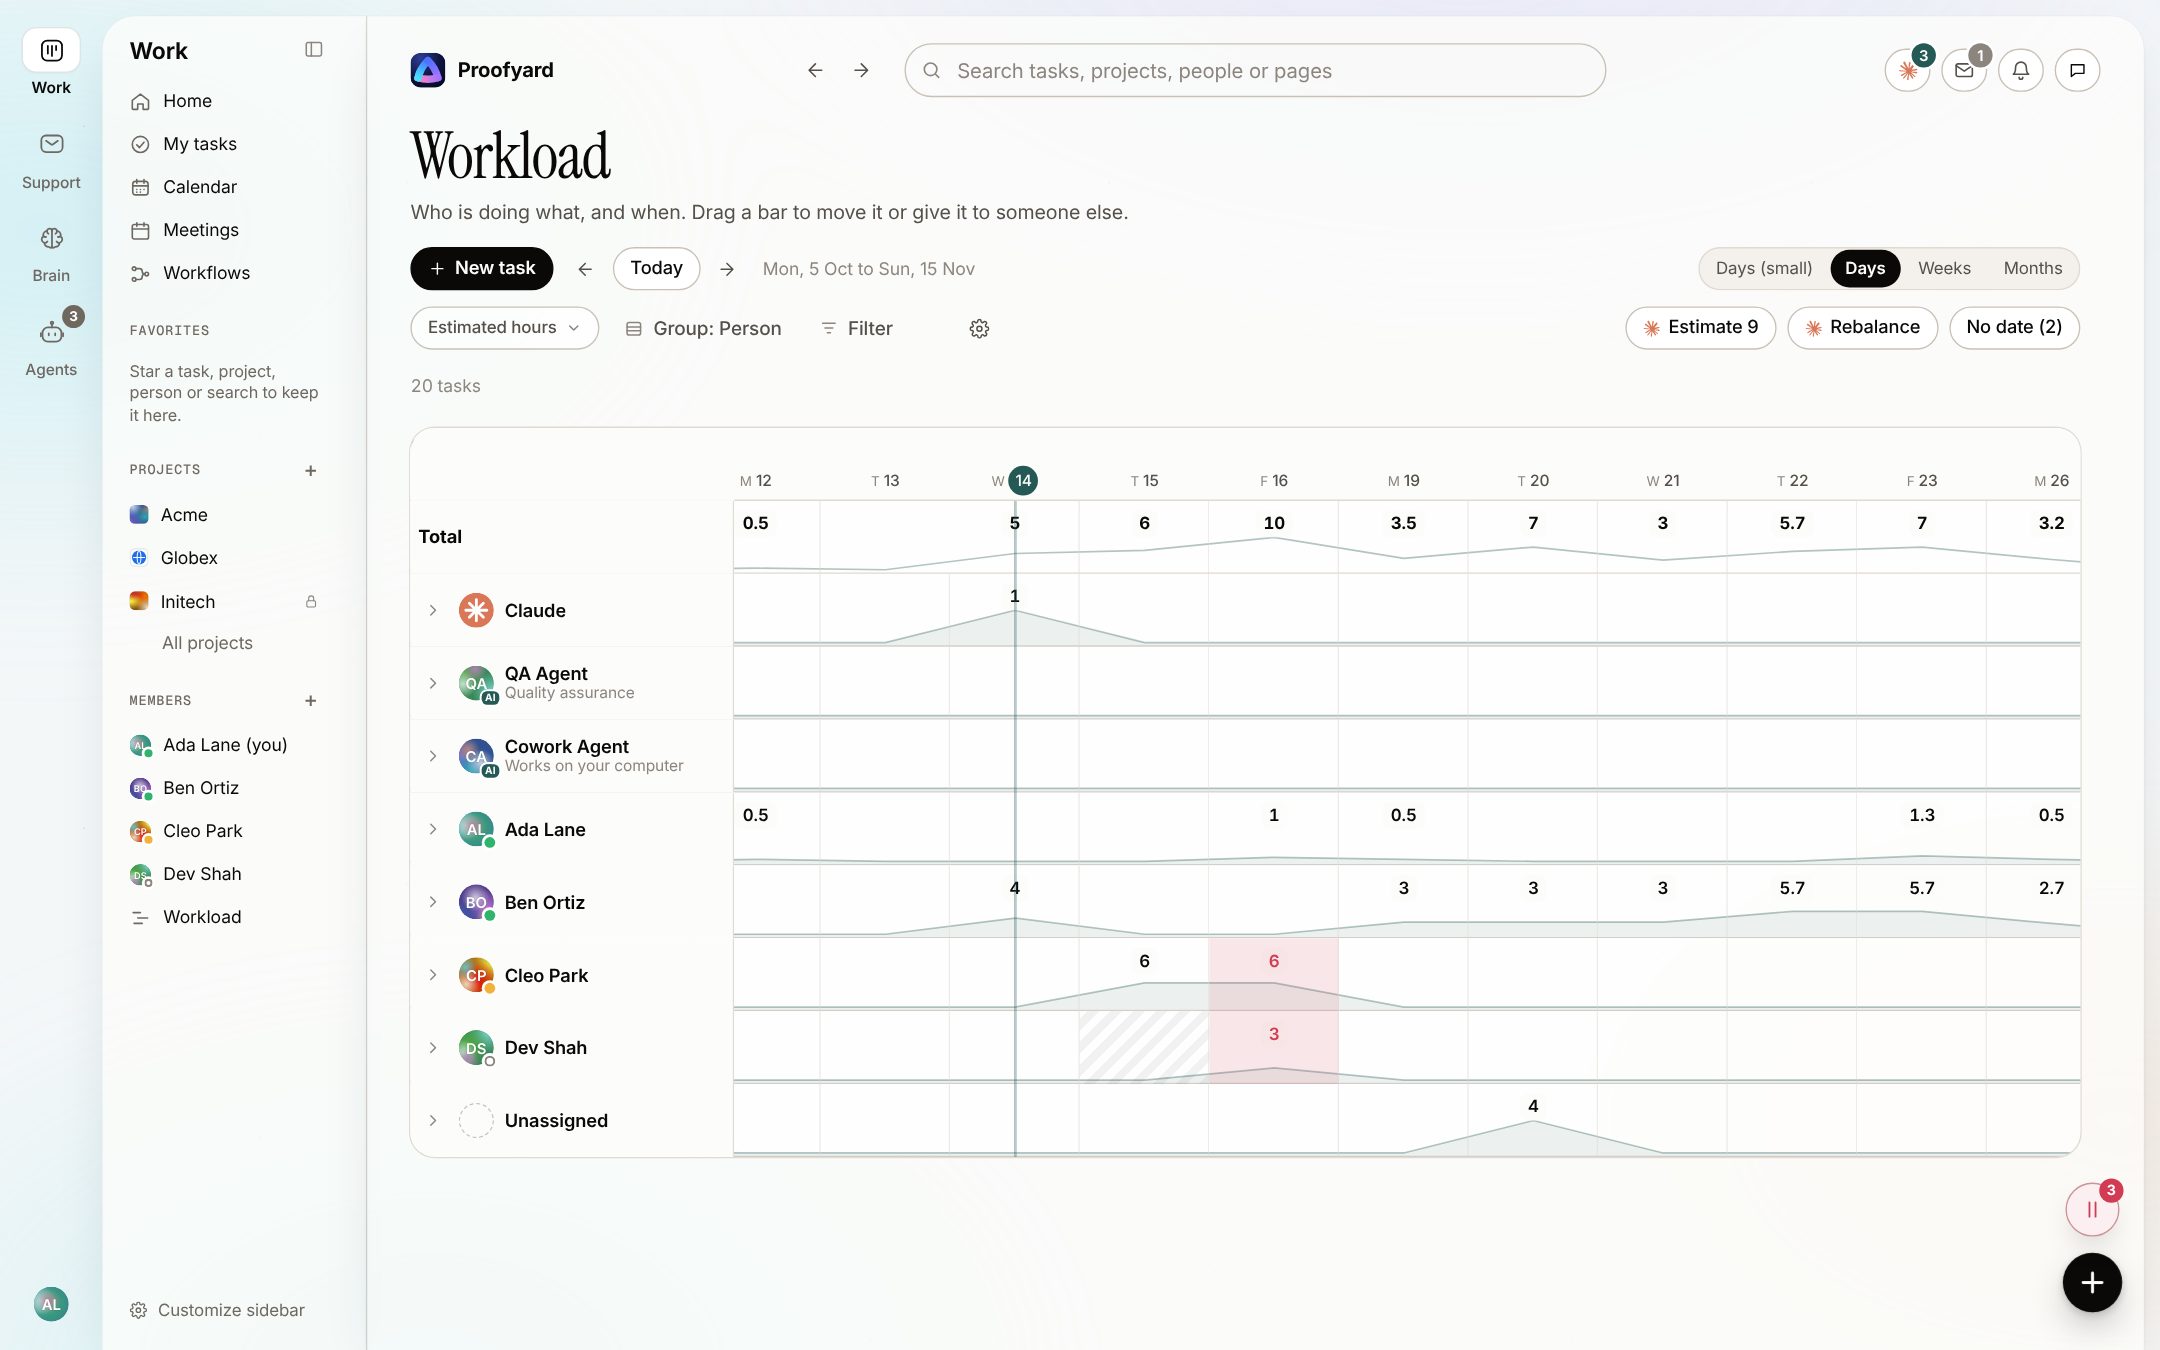Open the Filter control
The width and height of the screenshot is (2160, 1350).
point(857,329)
